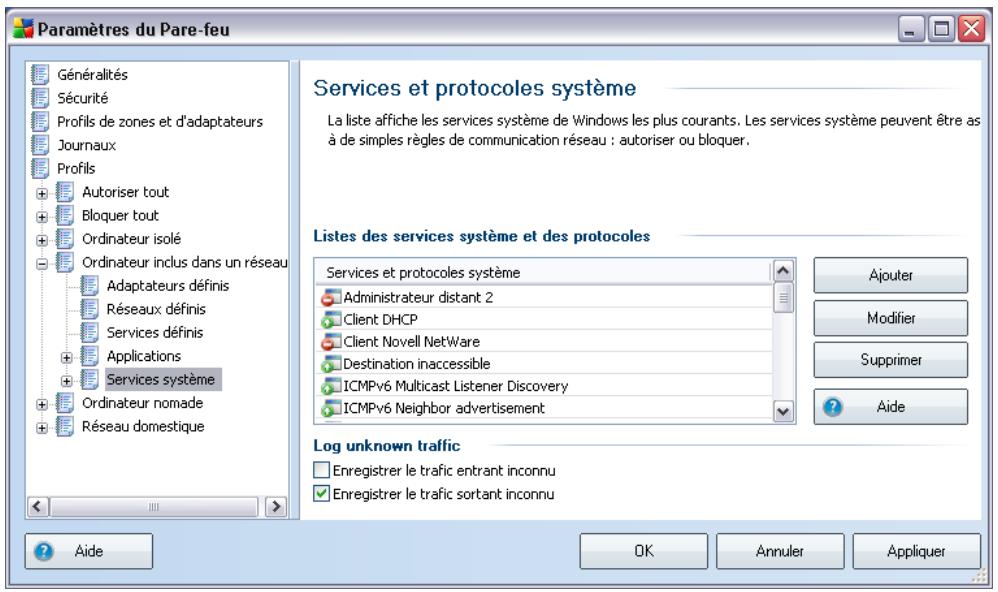
Task: Click the icon beside Réseaux définis
Action: pos(90,309)
